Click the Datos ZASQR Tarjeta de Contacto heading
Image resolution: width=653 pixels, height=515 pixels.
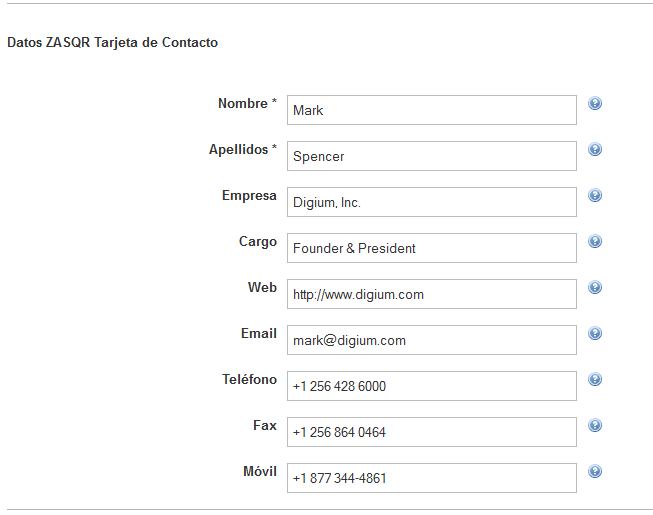coord(112,43)
